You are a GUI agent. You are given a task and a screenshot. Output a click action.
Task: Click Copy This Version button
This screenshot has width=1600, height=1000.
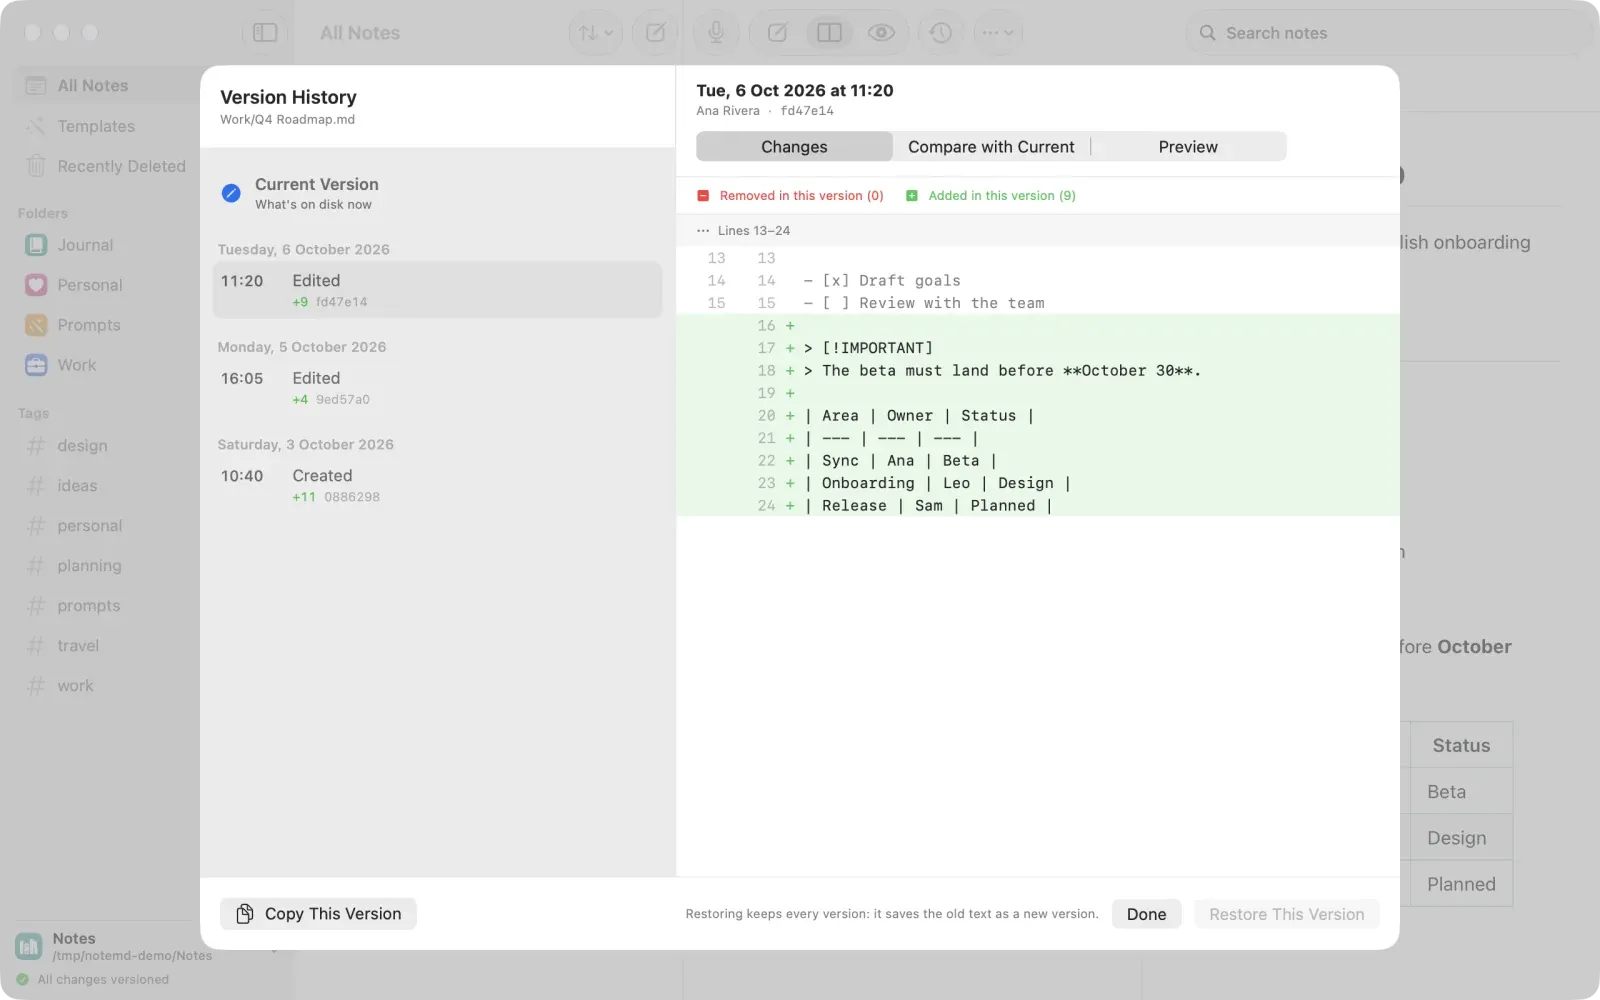(x=318, y=914)
